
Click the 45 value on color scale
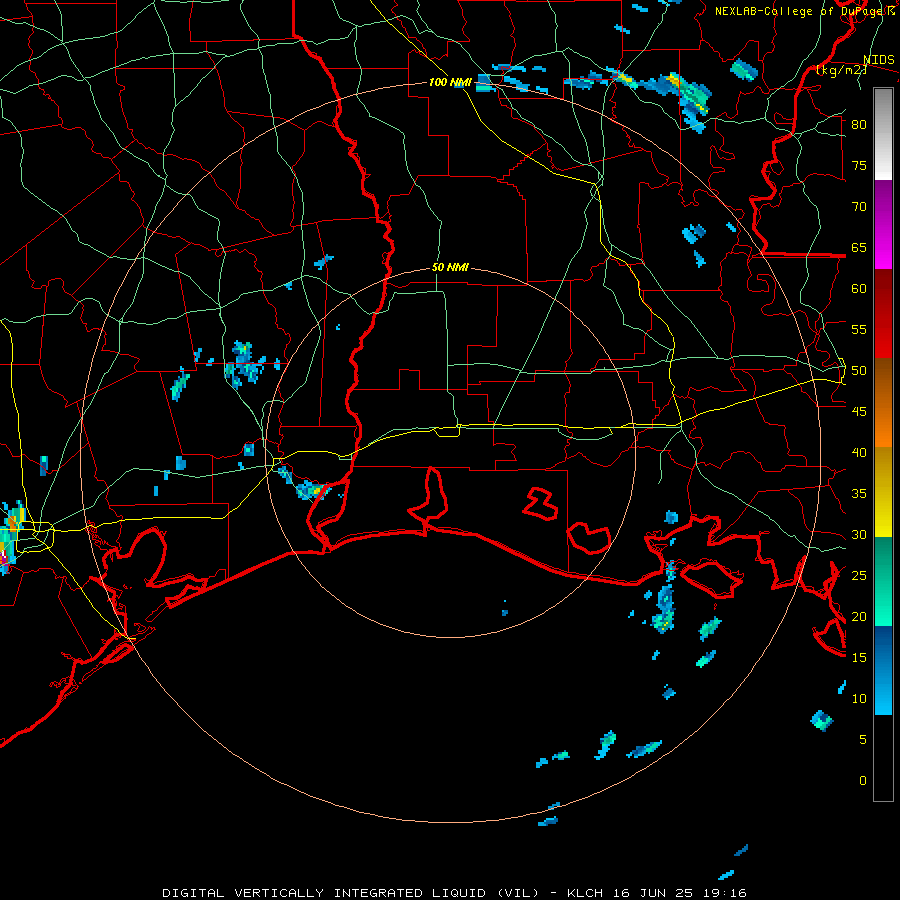[x=859, y=412]
